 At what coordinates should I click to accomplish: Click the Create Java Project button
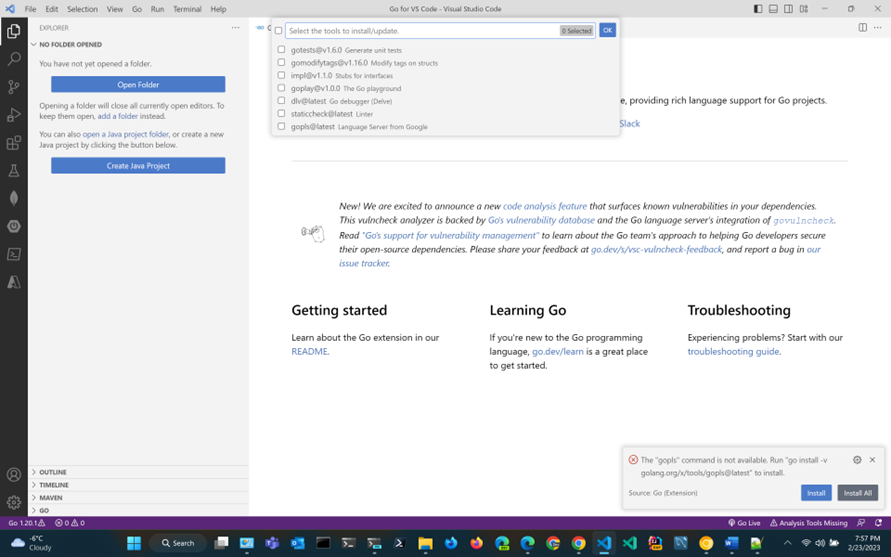pyautogui.click(x=138, y=166)
